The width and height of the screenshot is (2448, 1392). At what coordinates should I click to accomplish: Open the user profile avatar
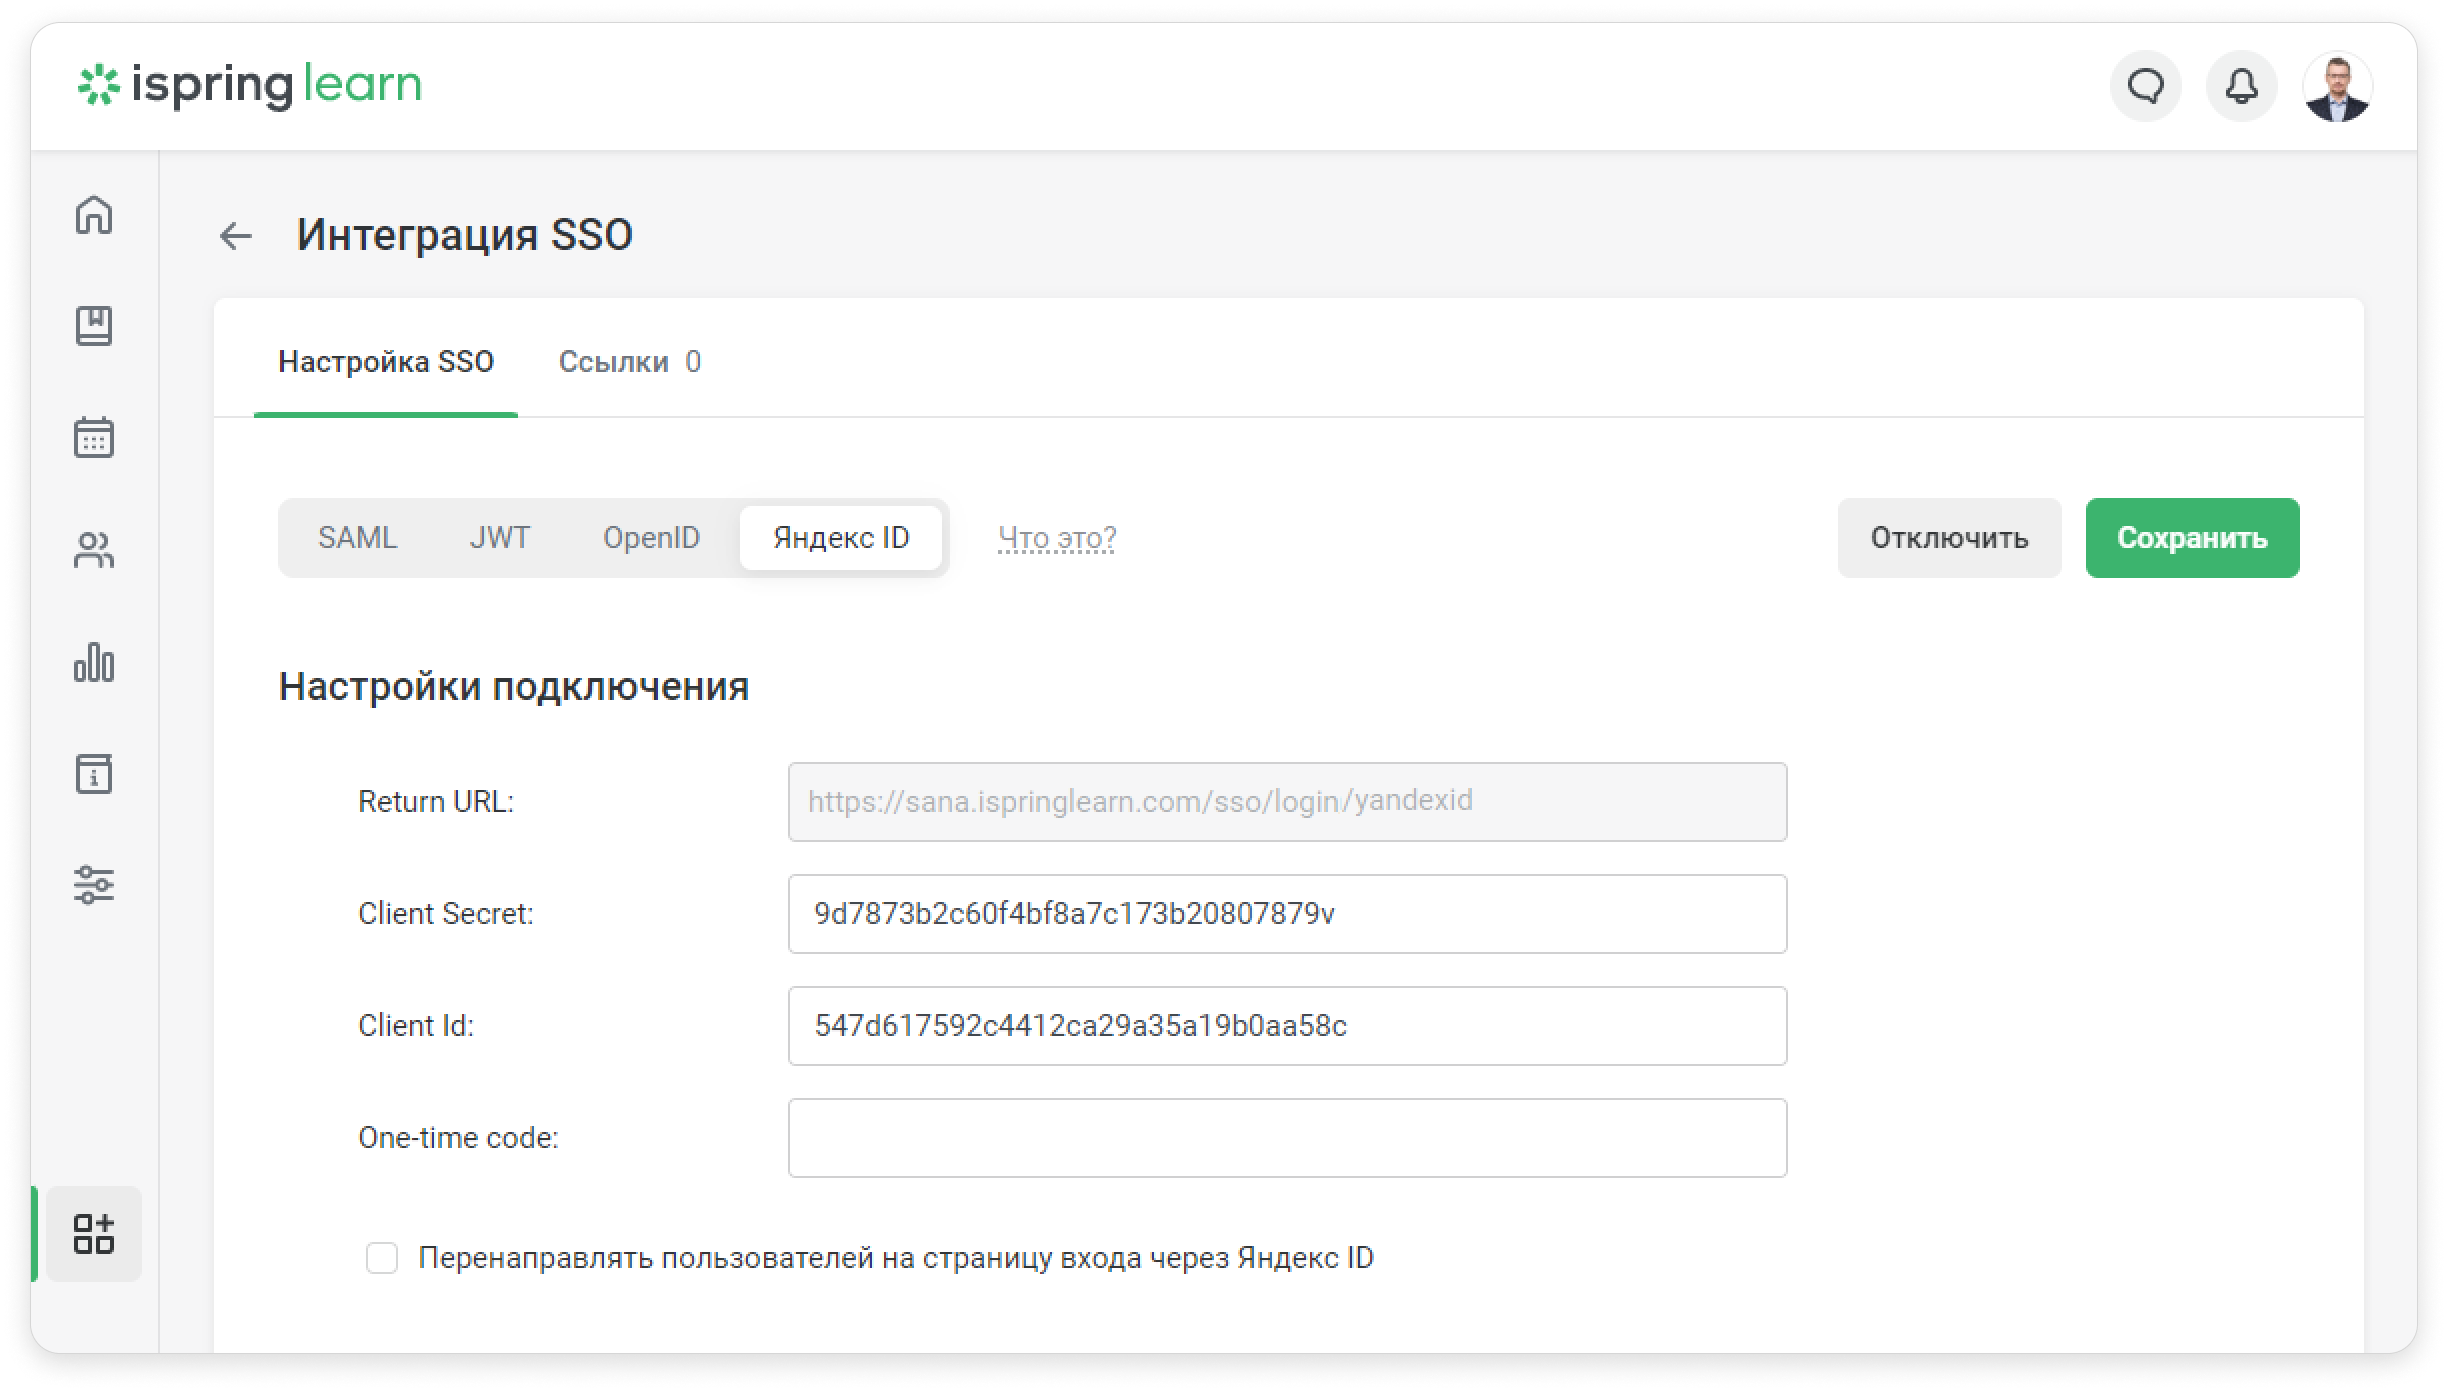pyautogui.click(x=2337, y=86)
